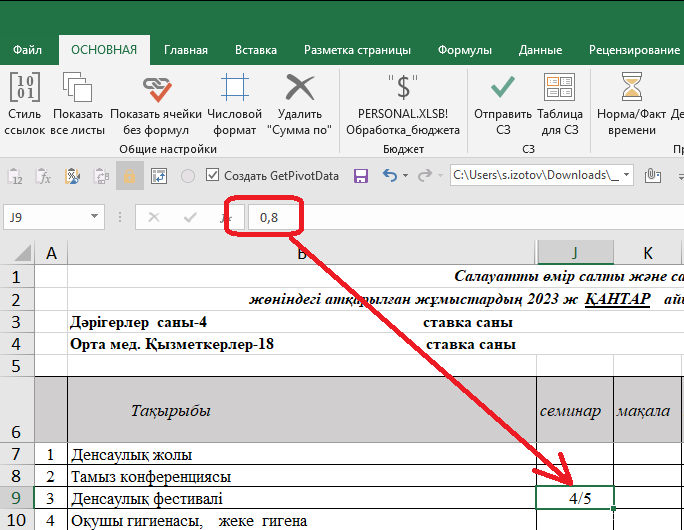This screenshot has height=530, width=684.
Task: Switch to ОСНОВНАЯ ribbon tab
Action: click(x=104, y=50)
